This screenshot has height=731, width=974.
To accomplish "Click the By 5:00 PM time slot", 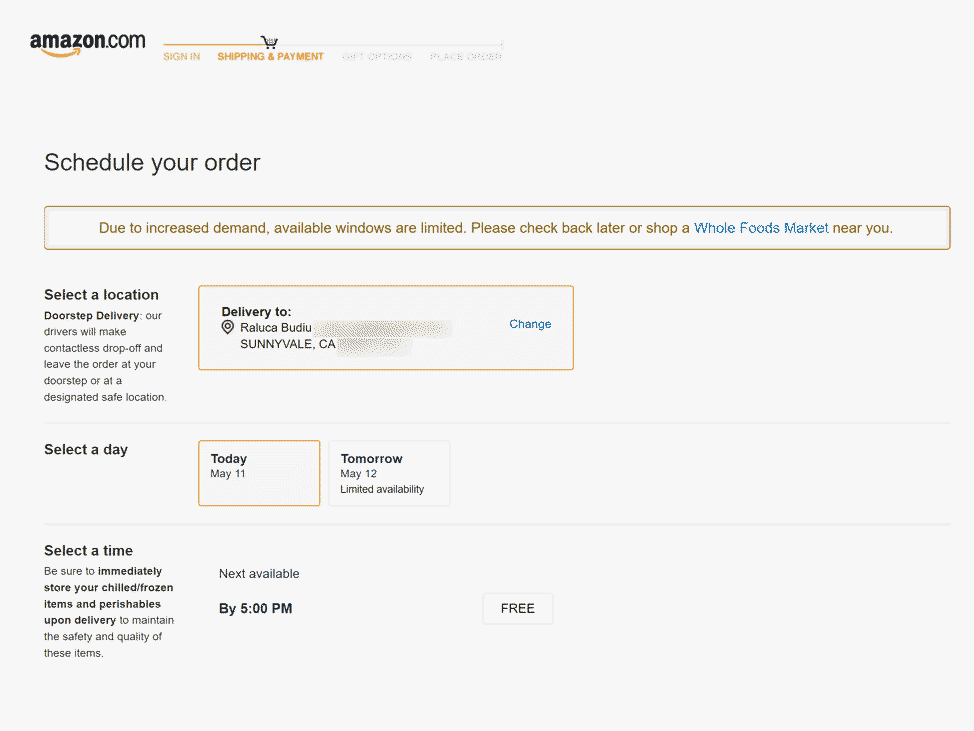I will [255, 608].
